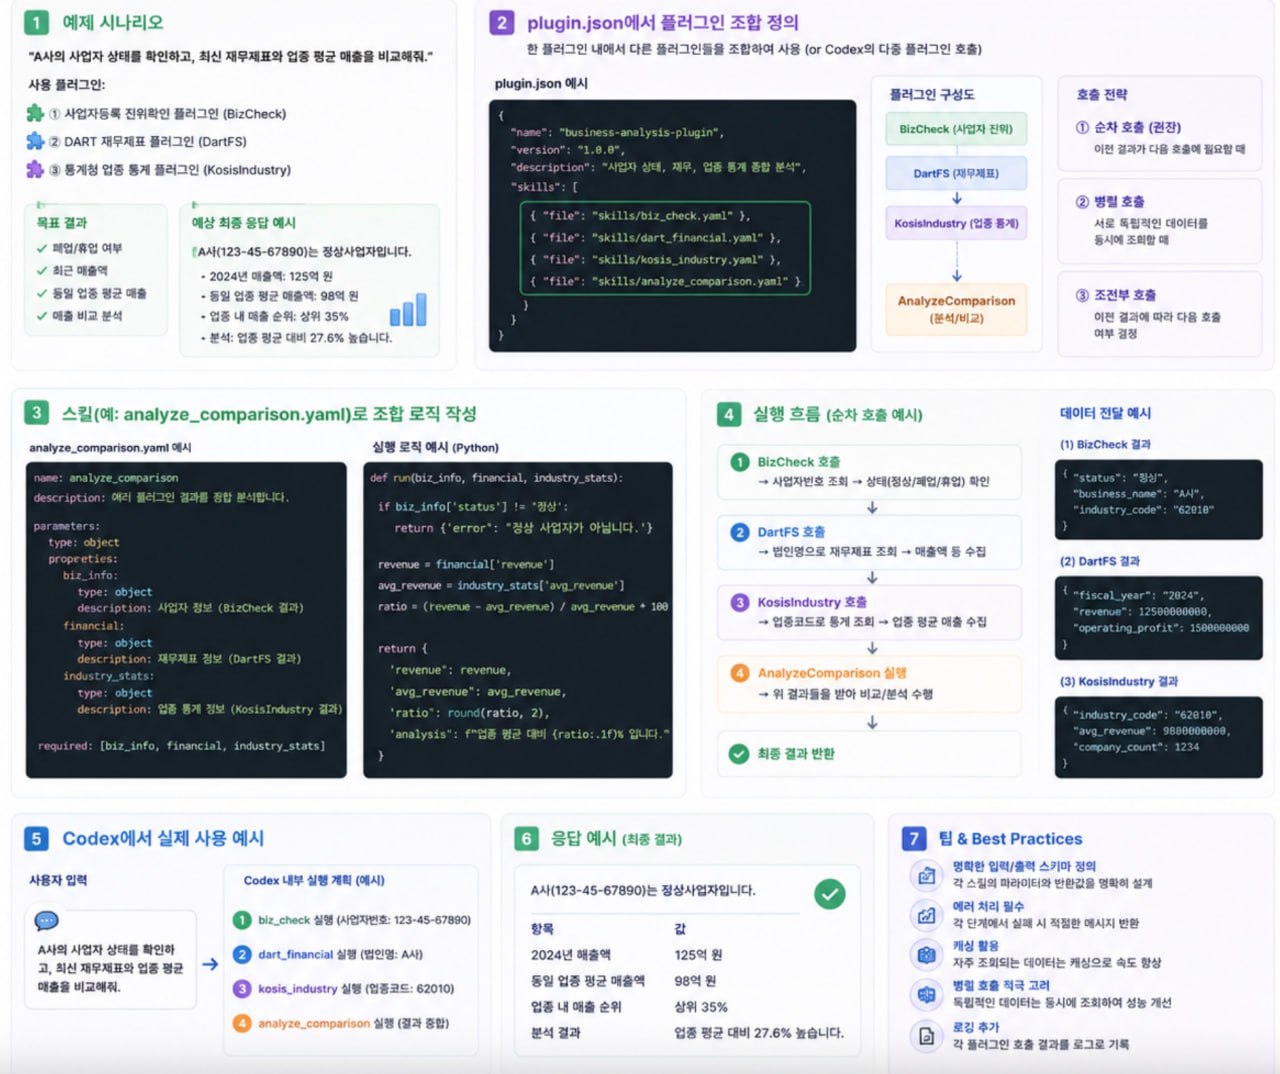Click the kosis_industry link in Codex 내부 실행 계획
1280x1074 pixels.
coord(298,988)
